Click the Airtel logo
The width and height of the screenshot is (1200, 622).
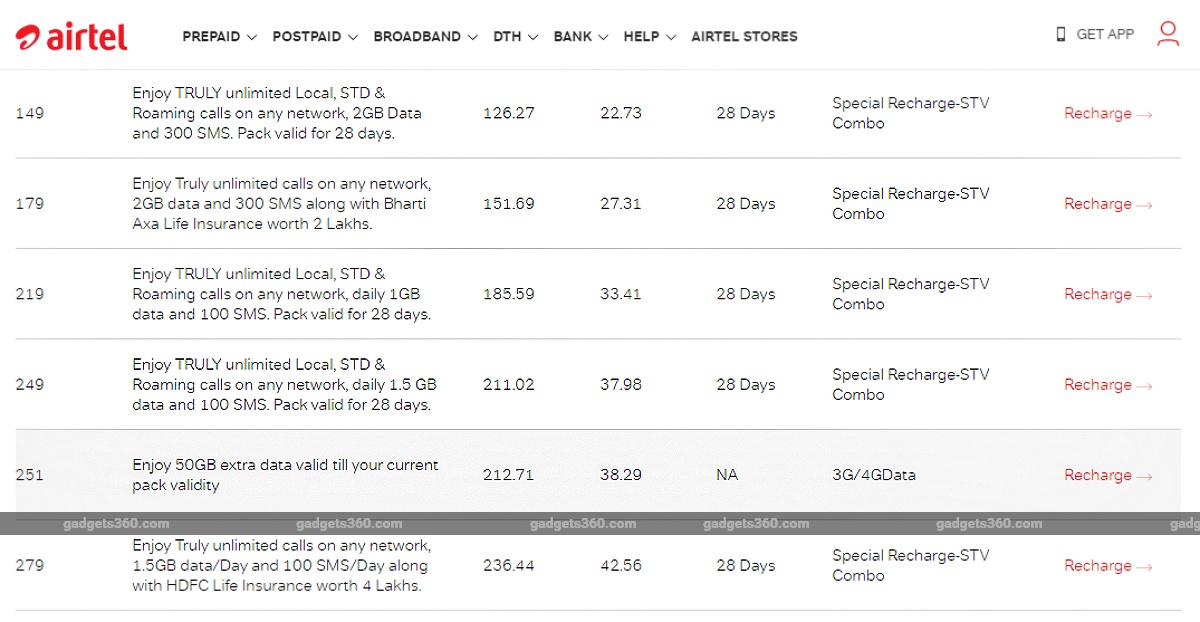(70, 34)
